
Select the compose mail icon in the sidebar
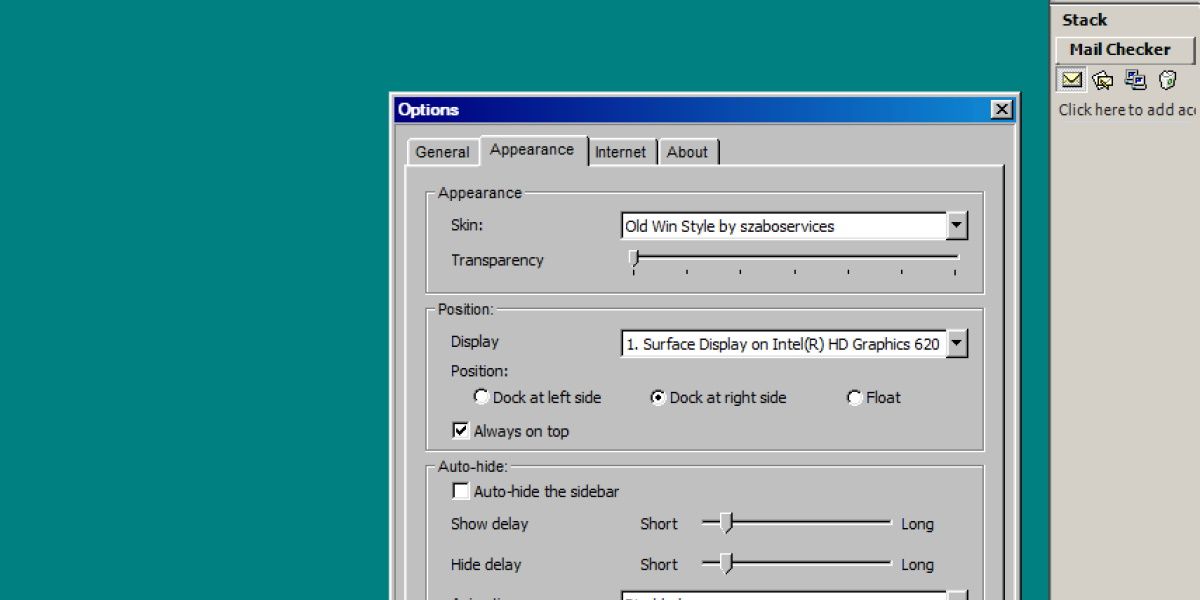[1102, 80]
